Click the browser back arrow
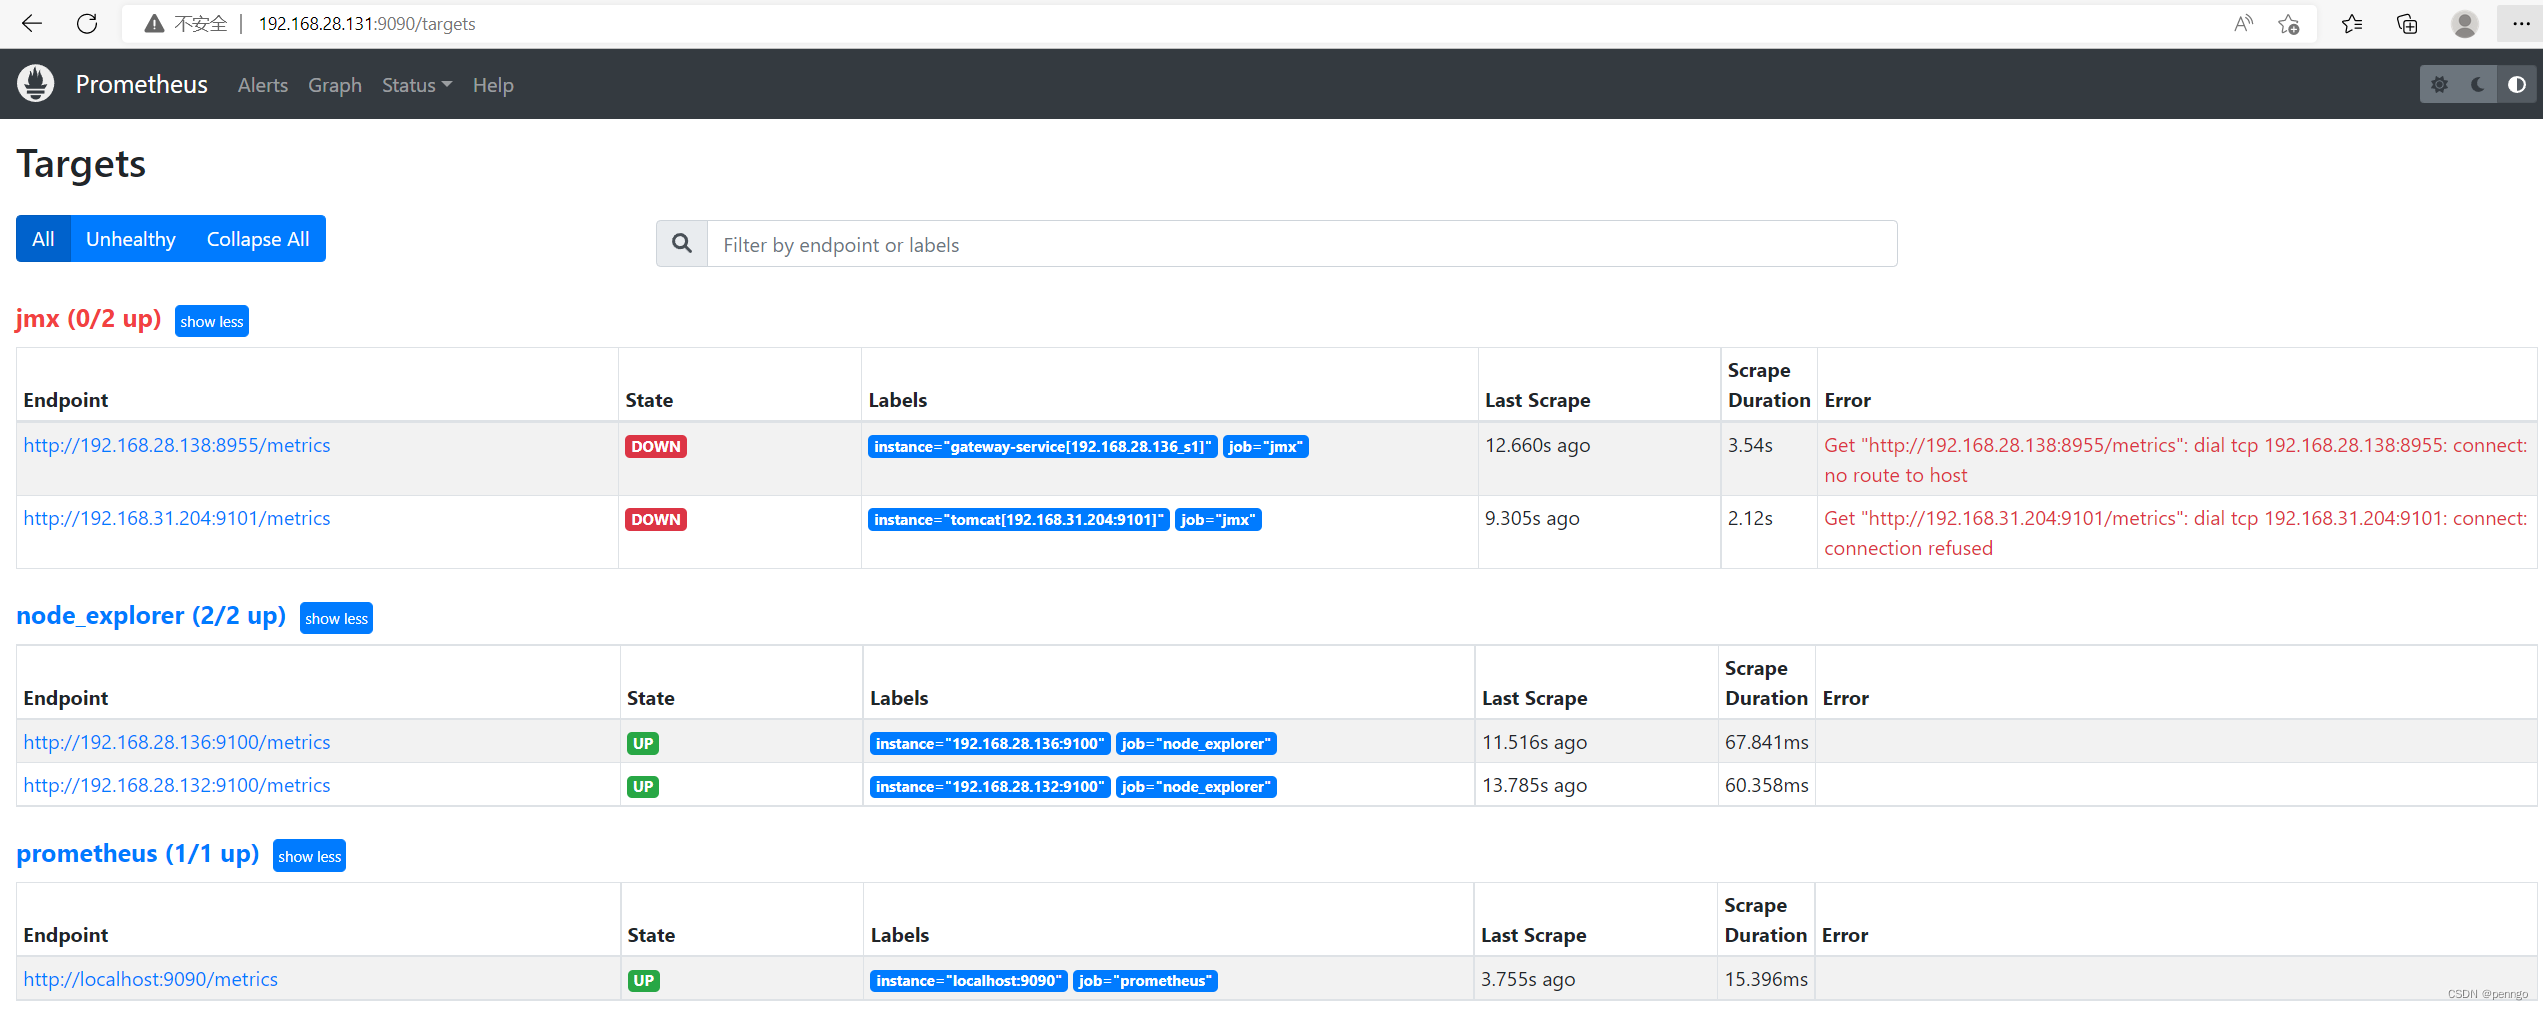This screenshot has height=1010, width=2543. [32, 24]
